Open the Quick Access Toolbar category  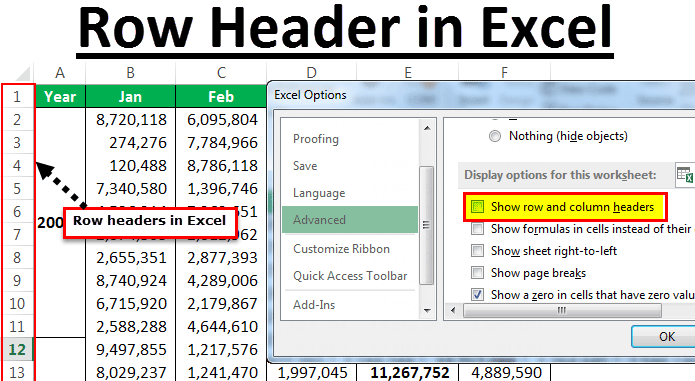coord(350,276)
